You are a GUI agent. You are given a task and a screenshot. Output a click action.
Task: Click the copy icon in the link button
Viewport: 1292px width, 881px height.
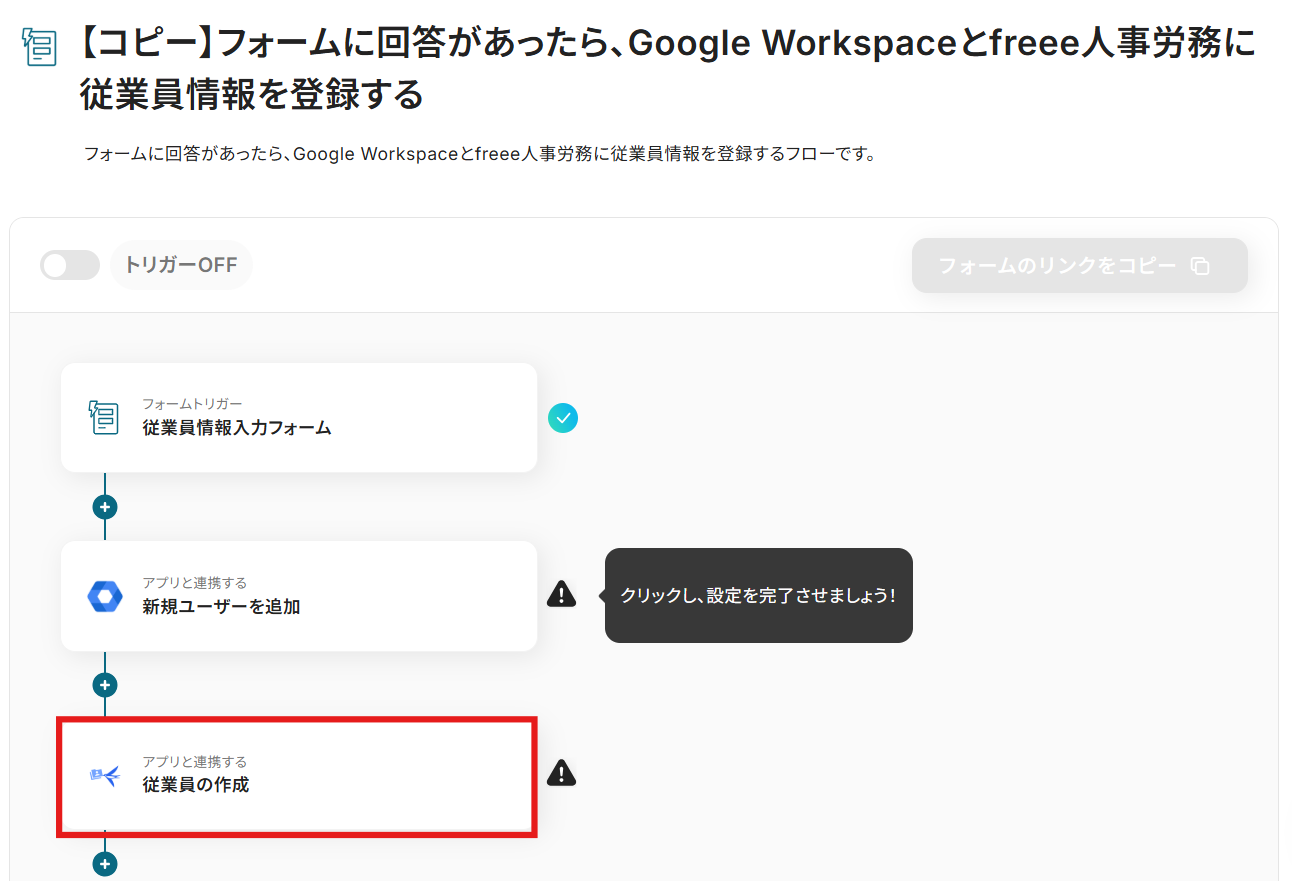pyautogui.click(x=1200, y=266)
